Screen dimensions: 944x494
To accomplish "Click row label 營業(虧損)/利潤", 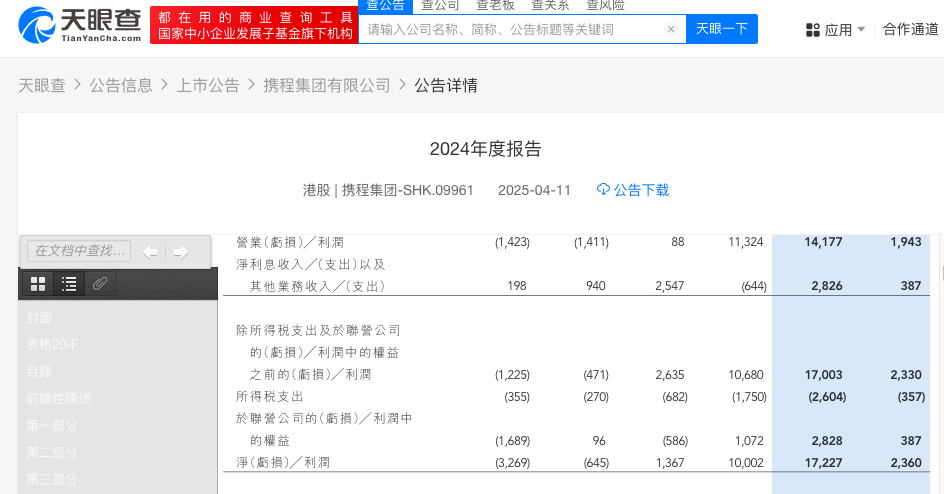I will (290, 242).
